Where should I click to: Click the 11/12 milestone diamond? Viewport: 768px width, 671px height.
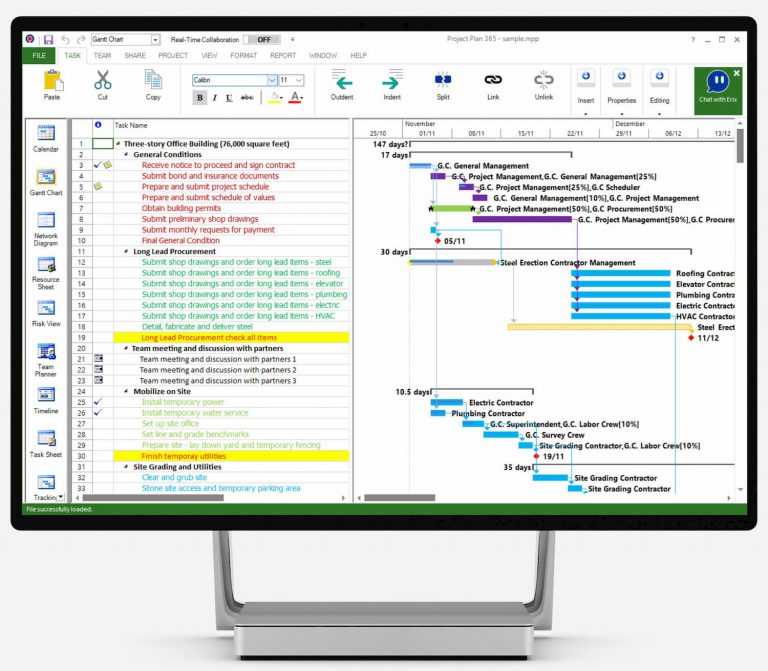pyautogui.click(x=691, y=338)
